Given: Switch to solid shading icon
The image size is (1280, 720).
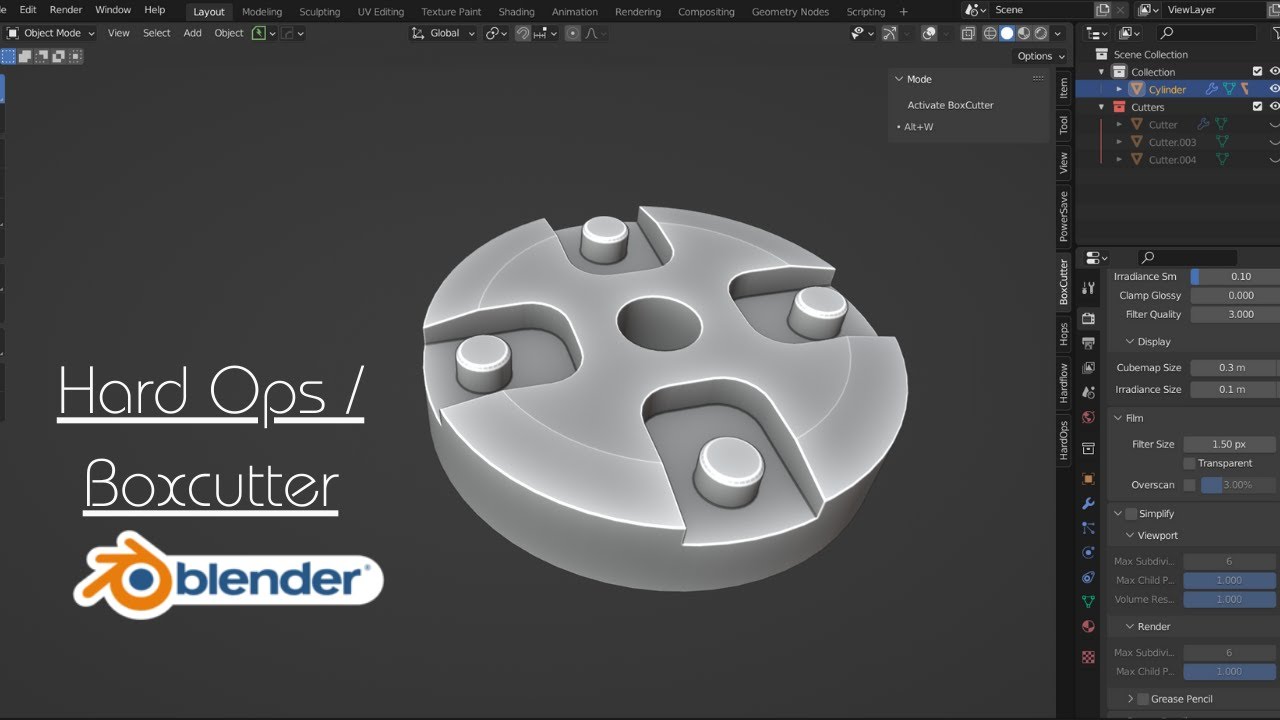Looking at the screenshot, I should pyautogui.click(x=1007, y=33).
